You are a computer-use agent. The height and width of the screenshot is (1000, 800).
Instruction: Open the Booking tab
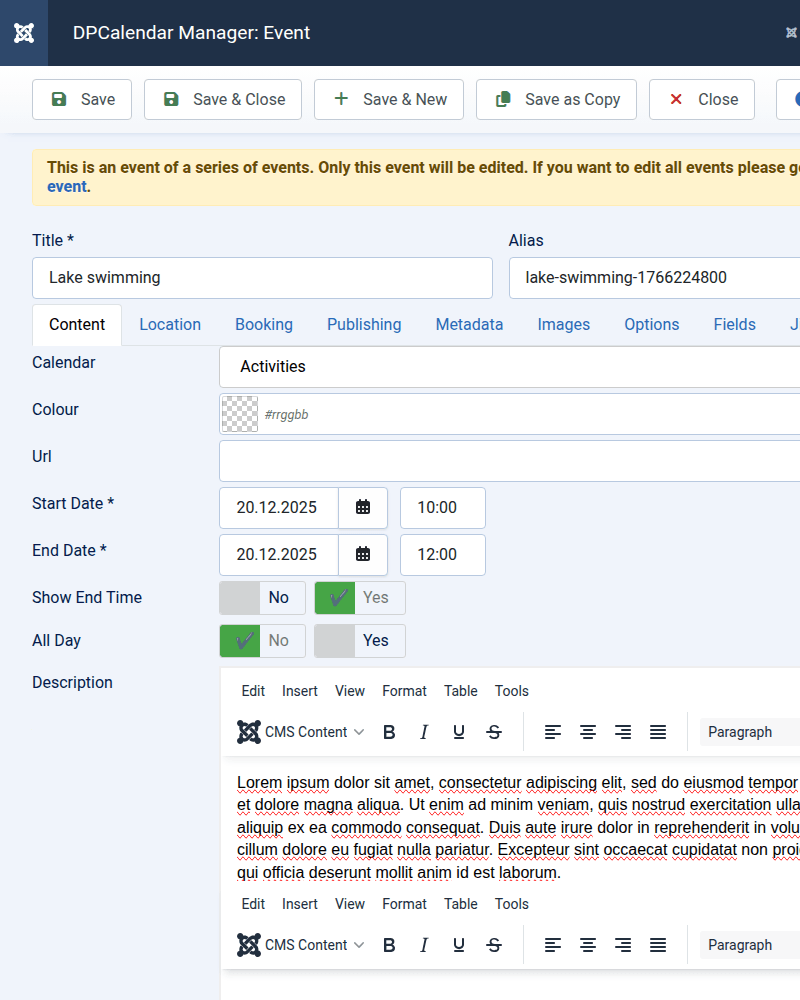pyautogui.click(x=264, y=325)
